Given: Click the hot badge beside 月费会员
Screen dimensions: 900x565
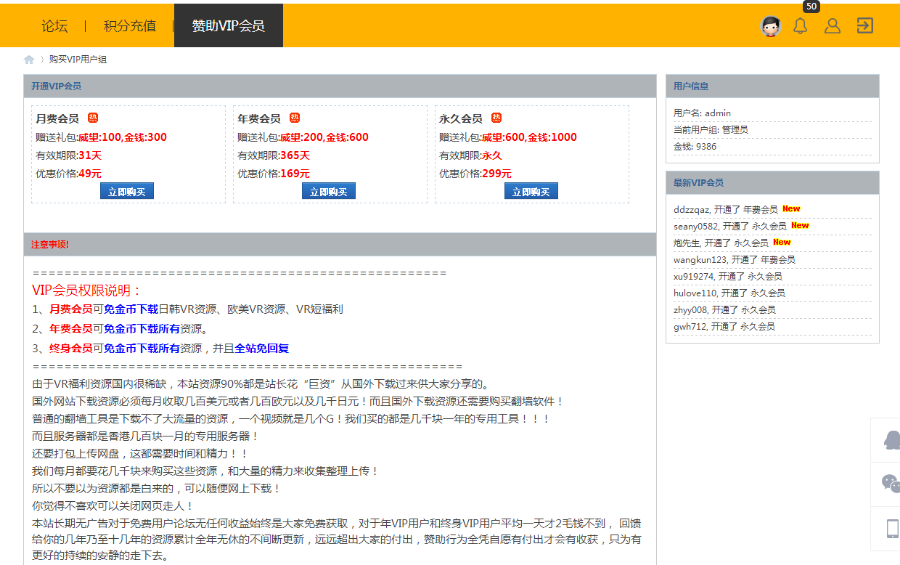Looking at the screenshot, I should point(93,118).
